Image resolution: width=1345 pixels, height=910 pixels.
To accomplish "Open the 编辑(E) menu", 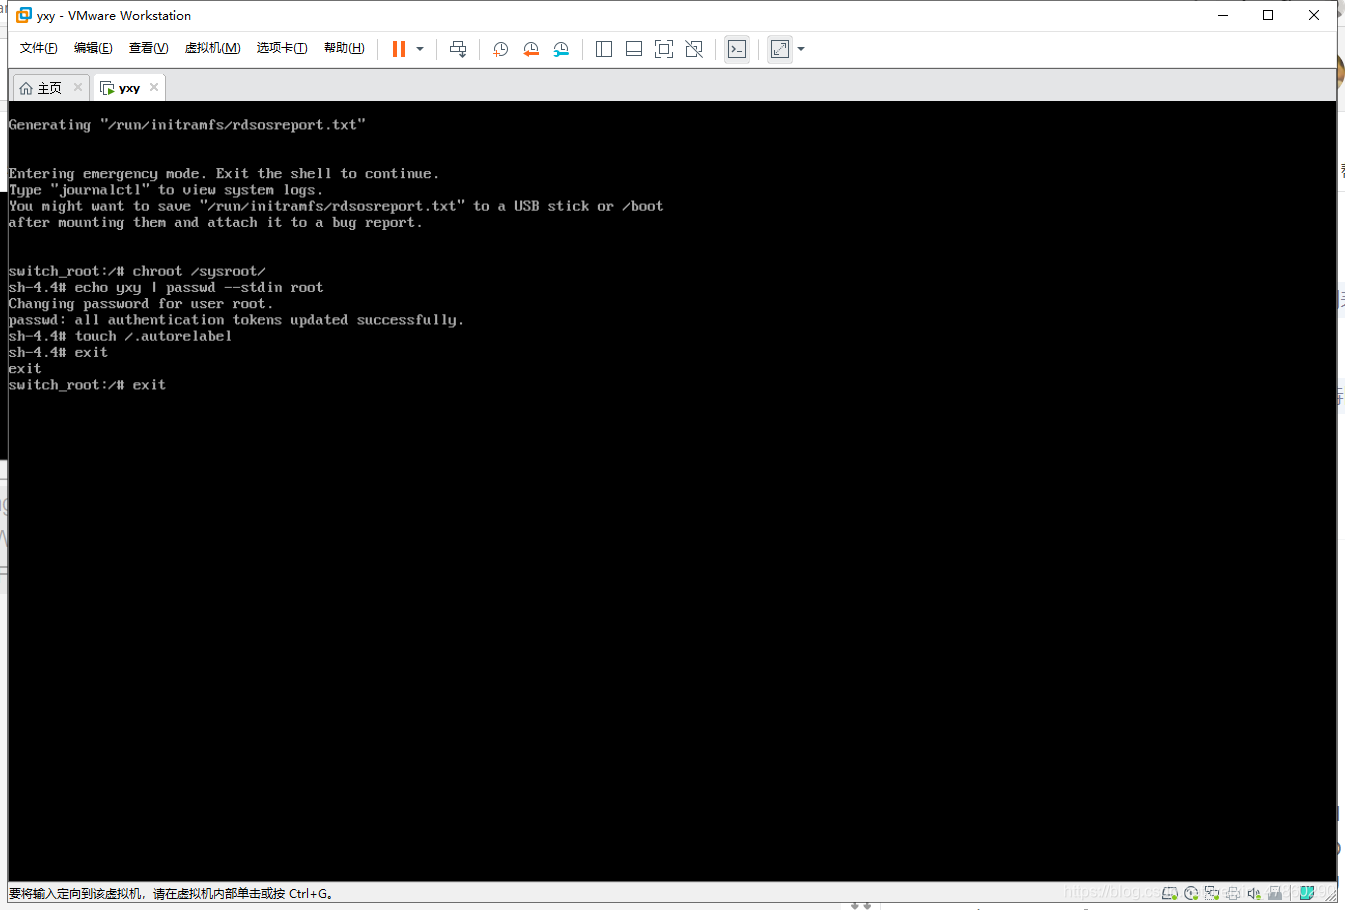I will pyautogui.click(x=93, y=48).
